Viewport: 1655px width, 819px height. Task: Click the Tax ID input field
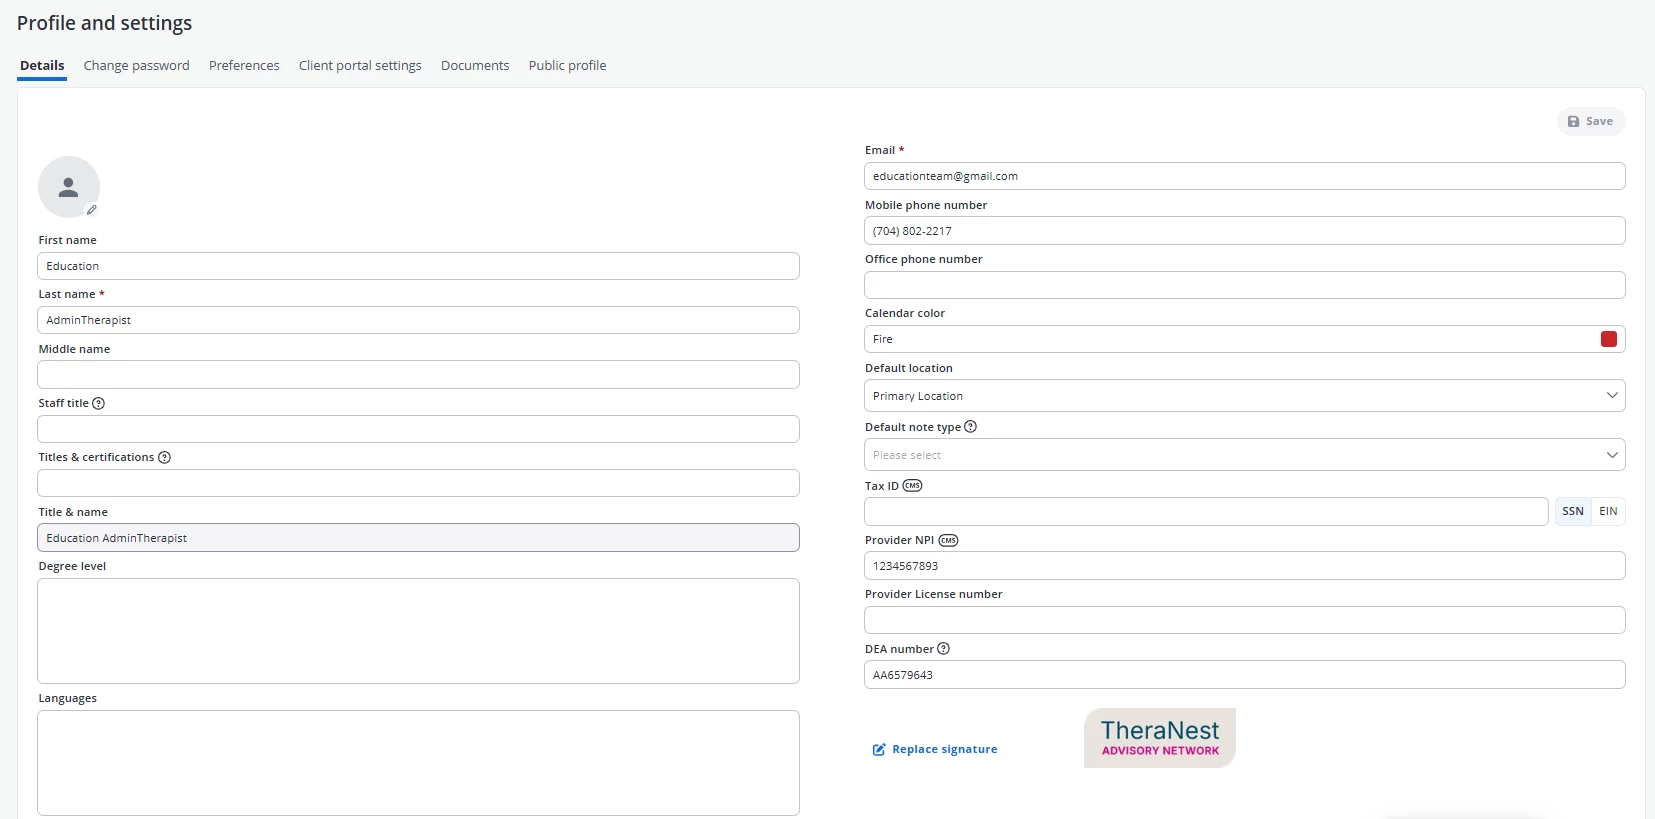coord(1206,511)
